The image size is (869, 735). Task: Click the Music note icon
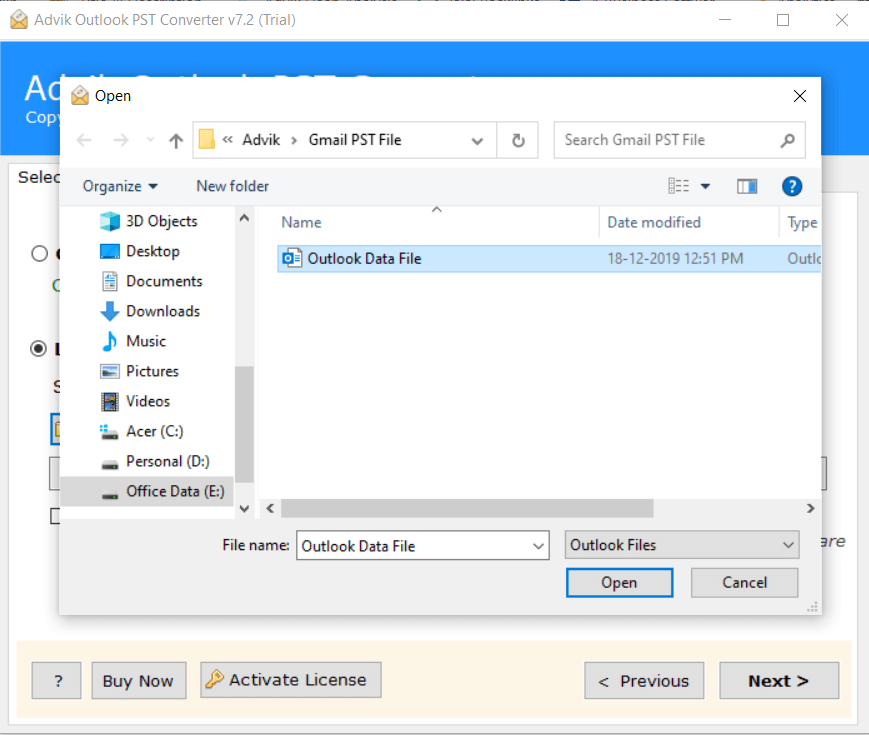pyautogui.click(x=110, y=341)
